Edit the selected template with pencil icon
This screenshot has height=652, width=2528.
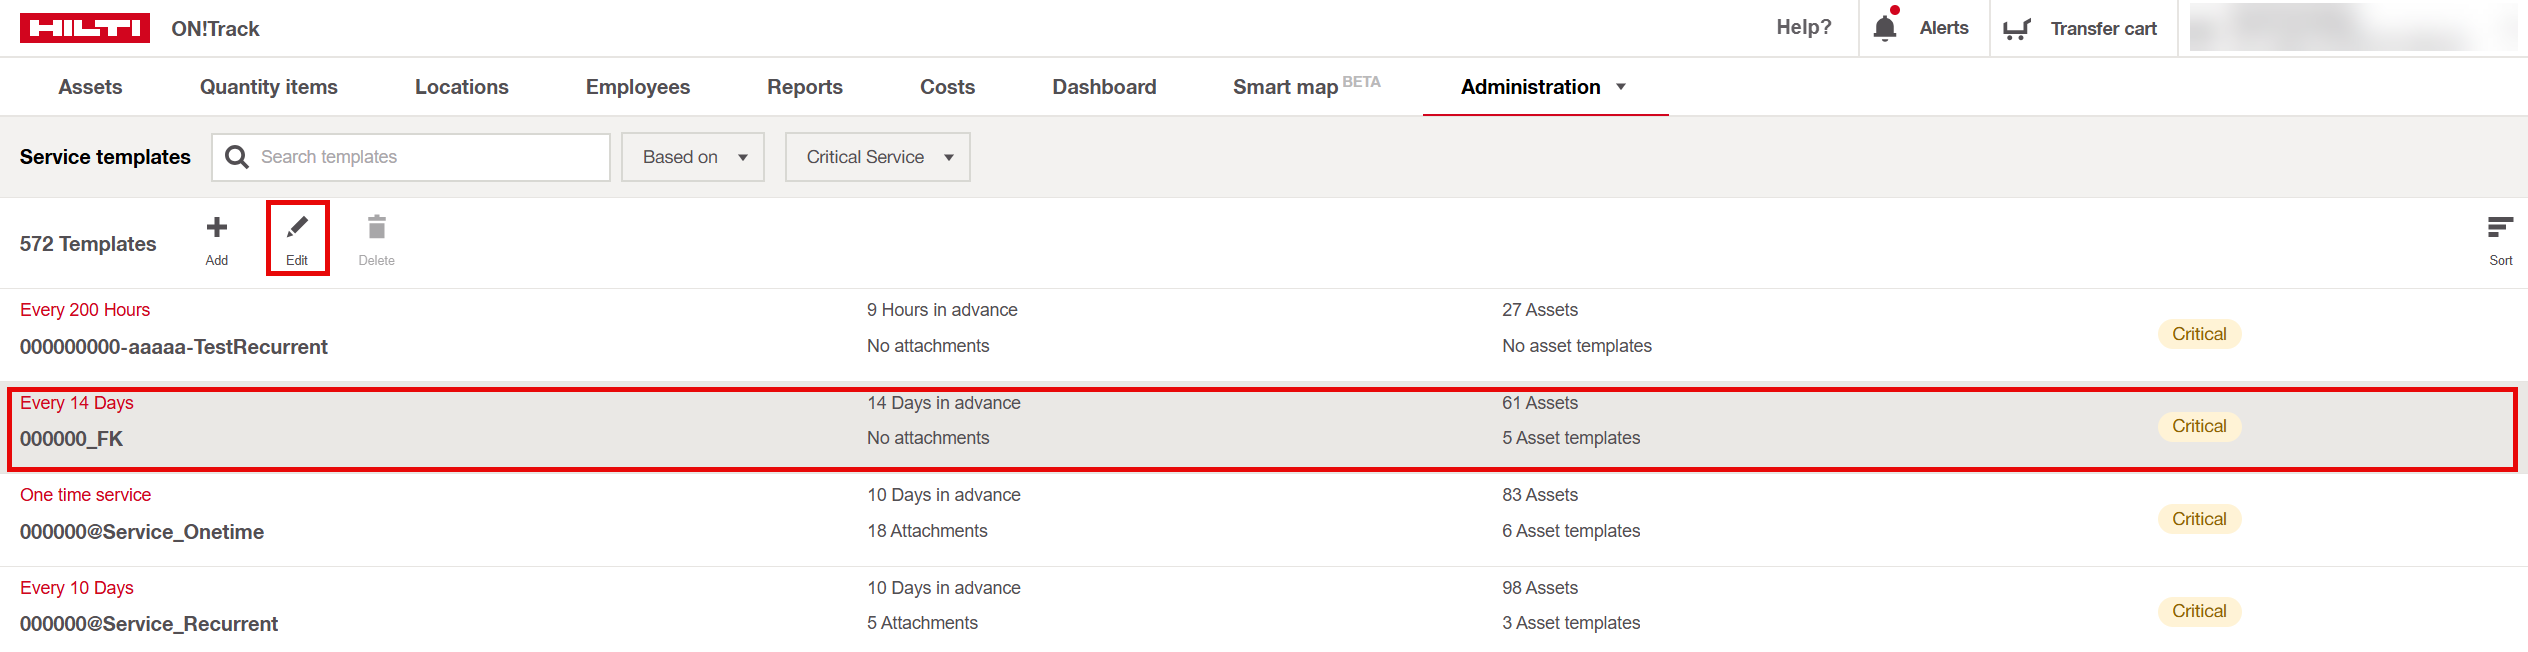point(297,238)
